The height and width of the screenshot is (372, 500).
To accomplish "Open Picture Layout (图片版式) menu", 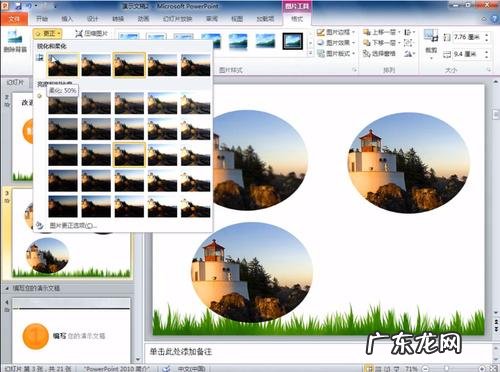I will (336, 53).
